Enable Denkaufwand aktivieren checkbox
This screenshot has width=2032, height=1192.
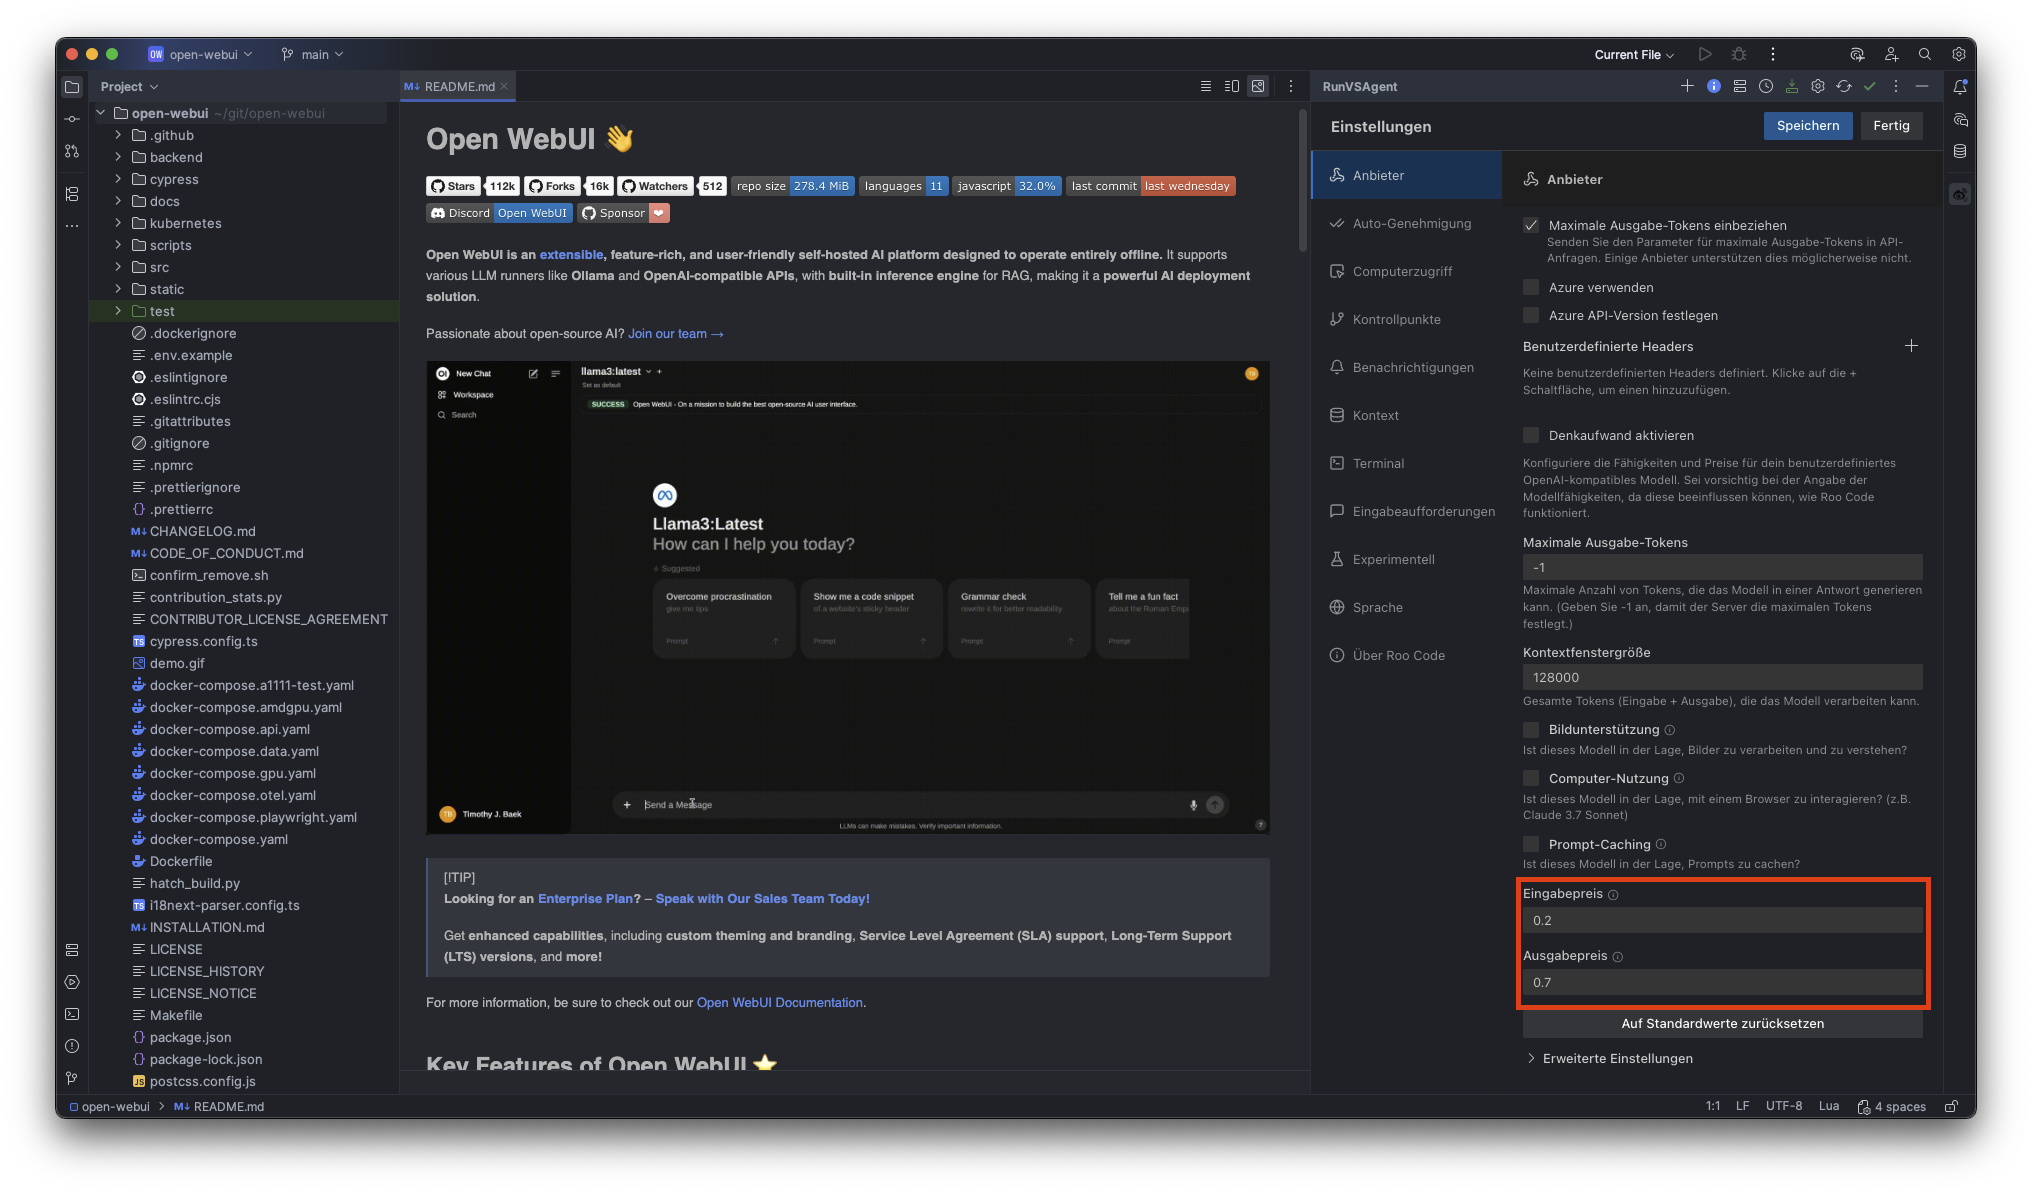[x=1531, y=435]
